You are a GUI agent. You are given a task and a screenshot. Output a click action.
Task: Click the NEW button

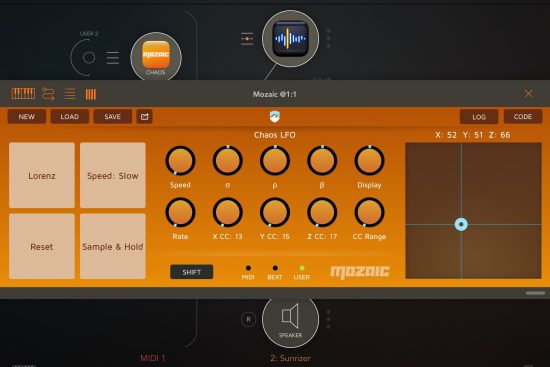click(27, 116)
